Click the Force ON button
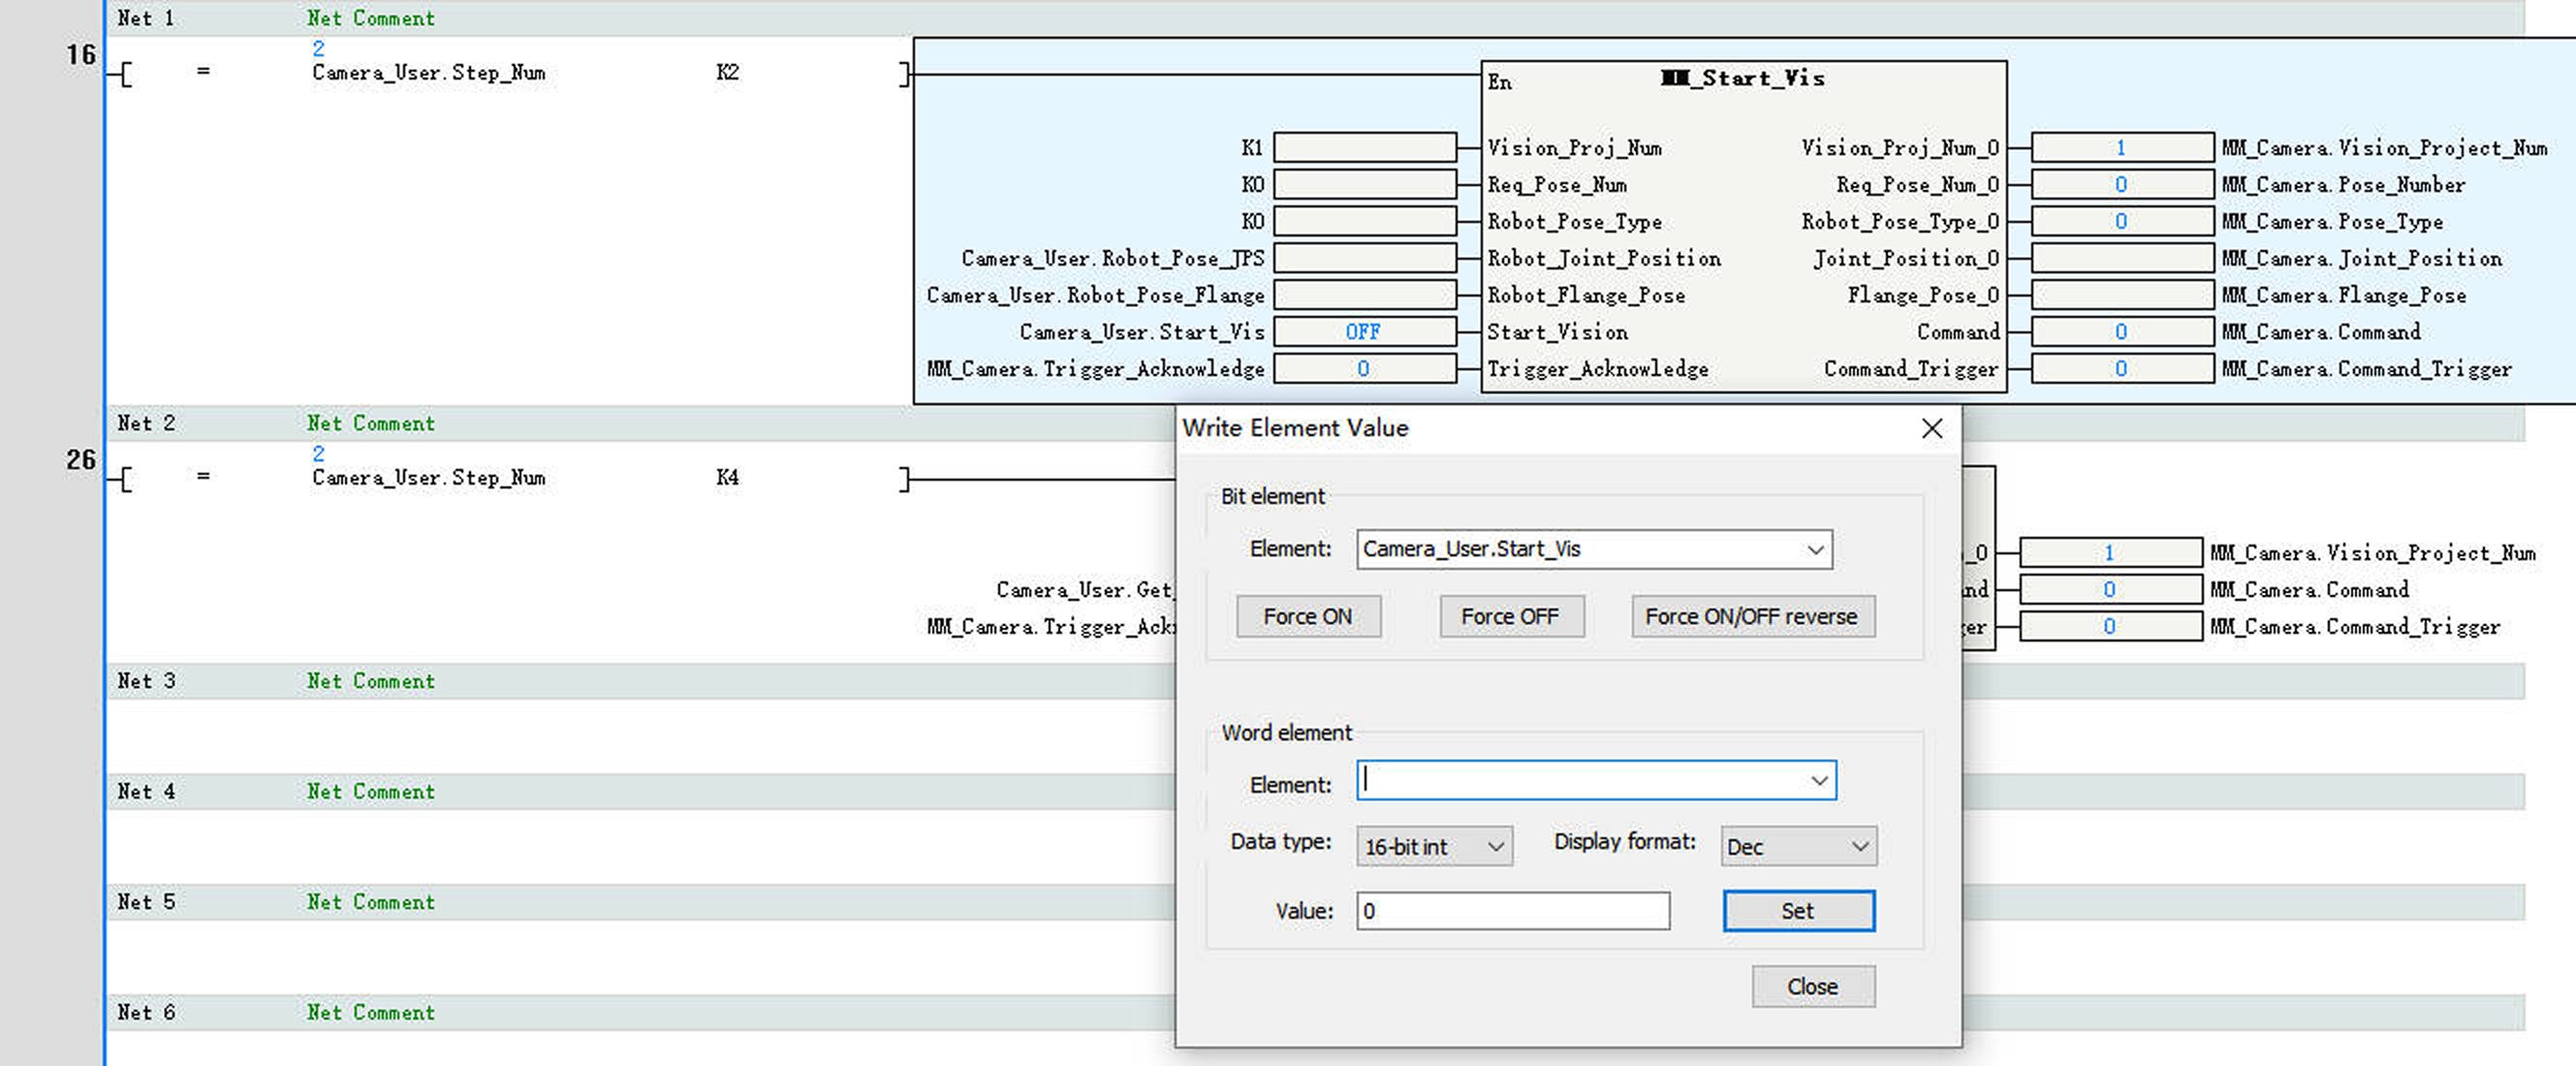The image size is (2576, 1066). click(x=1307, y=616)
